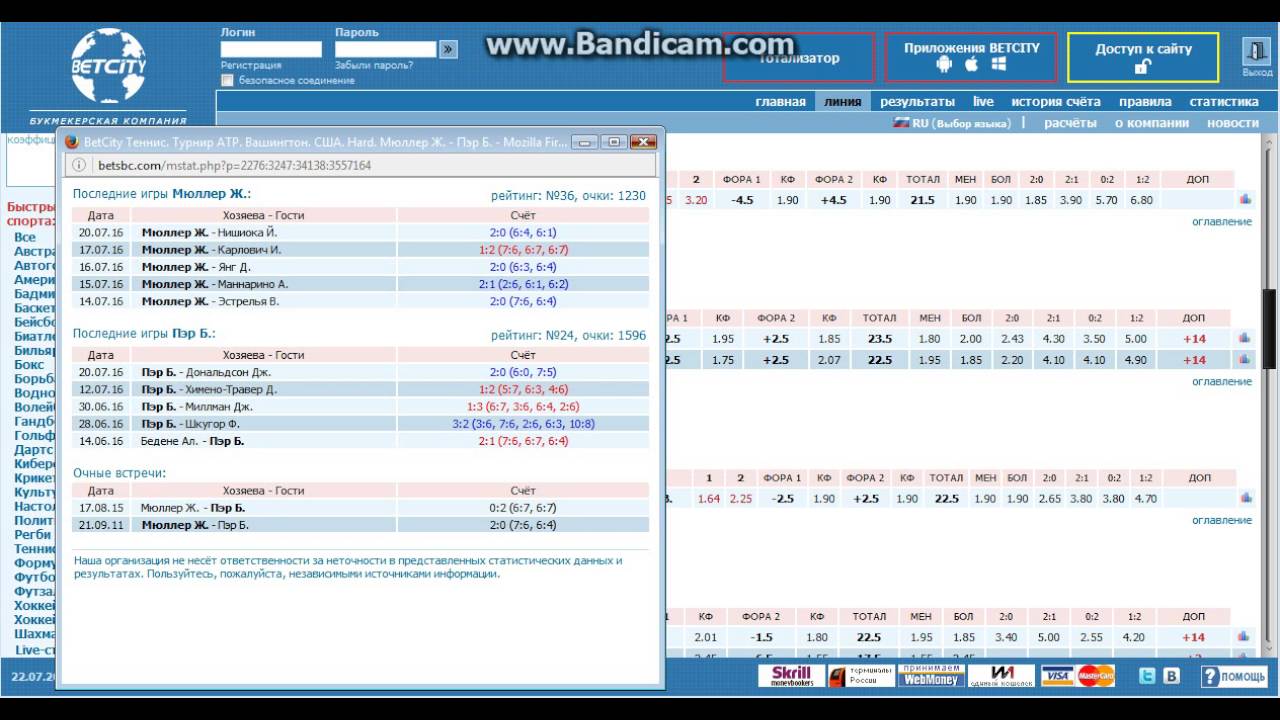Go to the главная menu item
This screenshot has height=720, width=1280.
click(x=780, y=101)
